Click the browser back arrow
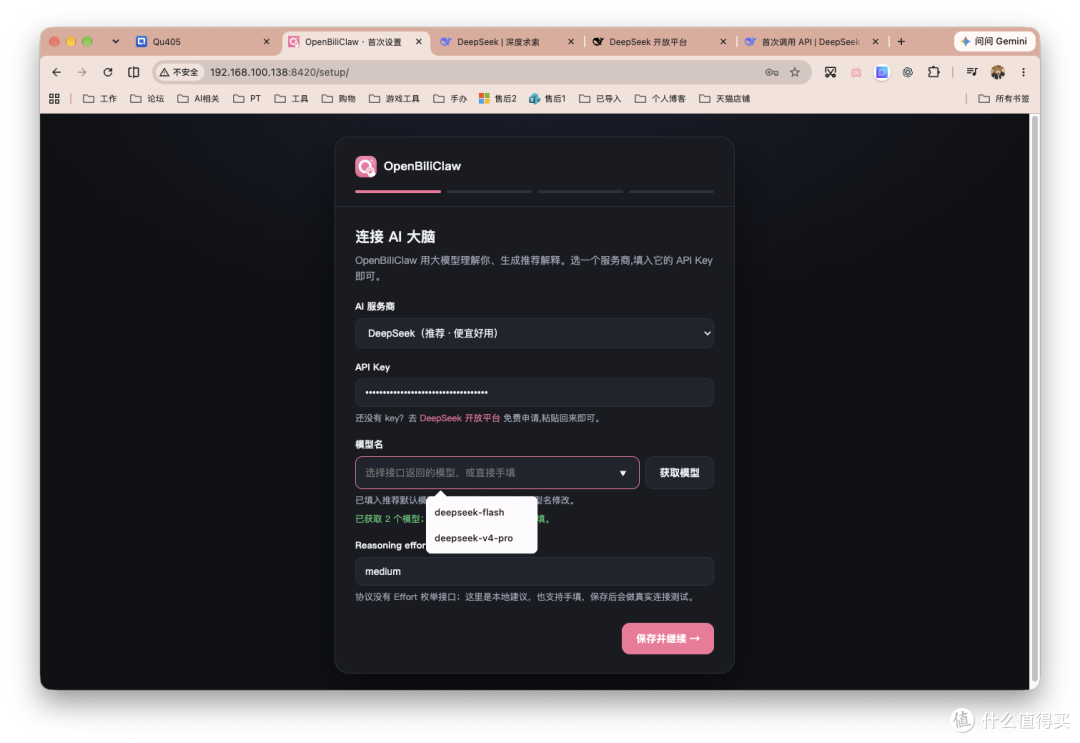This screenshot has height=743, width=1080. tap(56, 72)
